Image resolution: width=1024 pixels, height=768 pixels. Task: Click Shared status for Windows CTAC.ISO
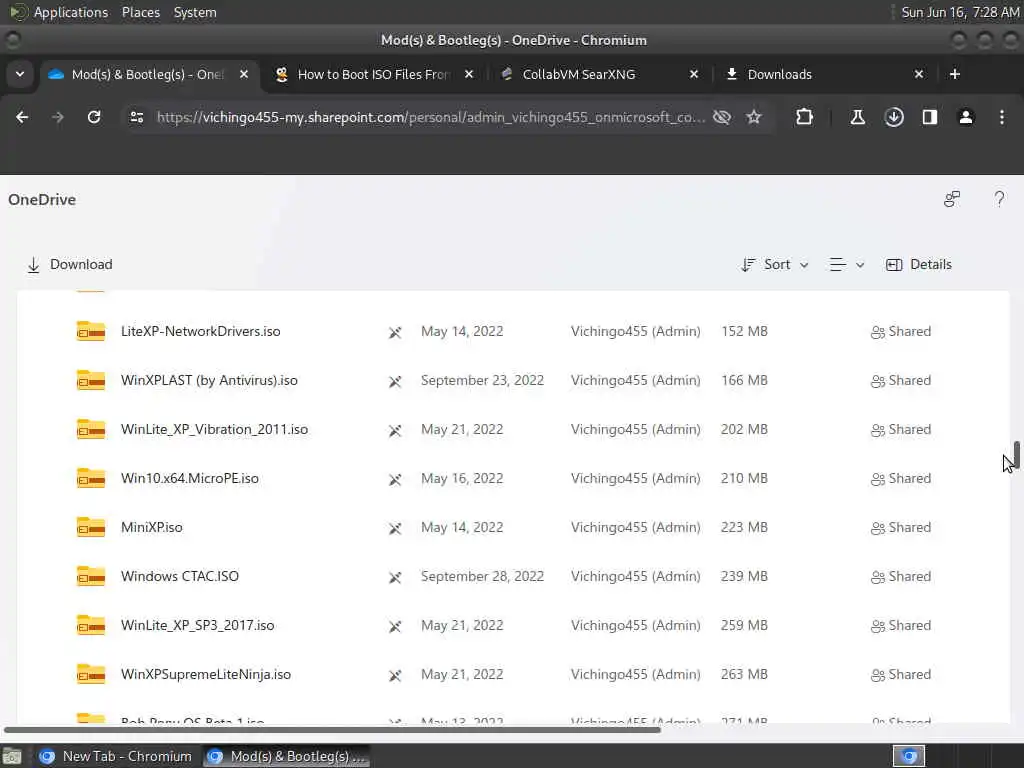[901, 576]
